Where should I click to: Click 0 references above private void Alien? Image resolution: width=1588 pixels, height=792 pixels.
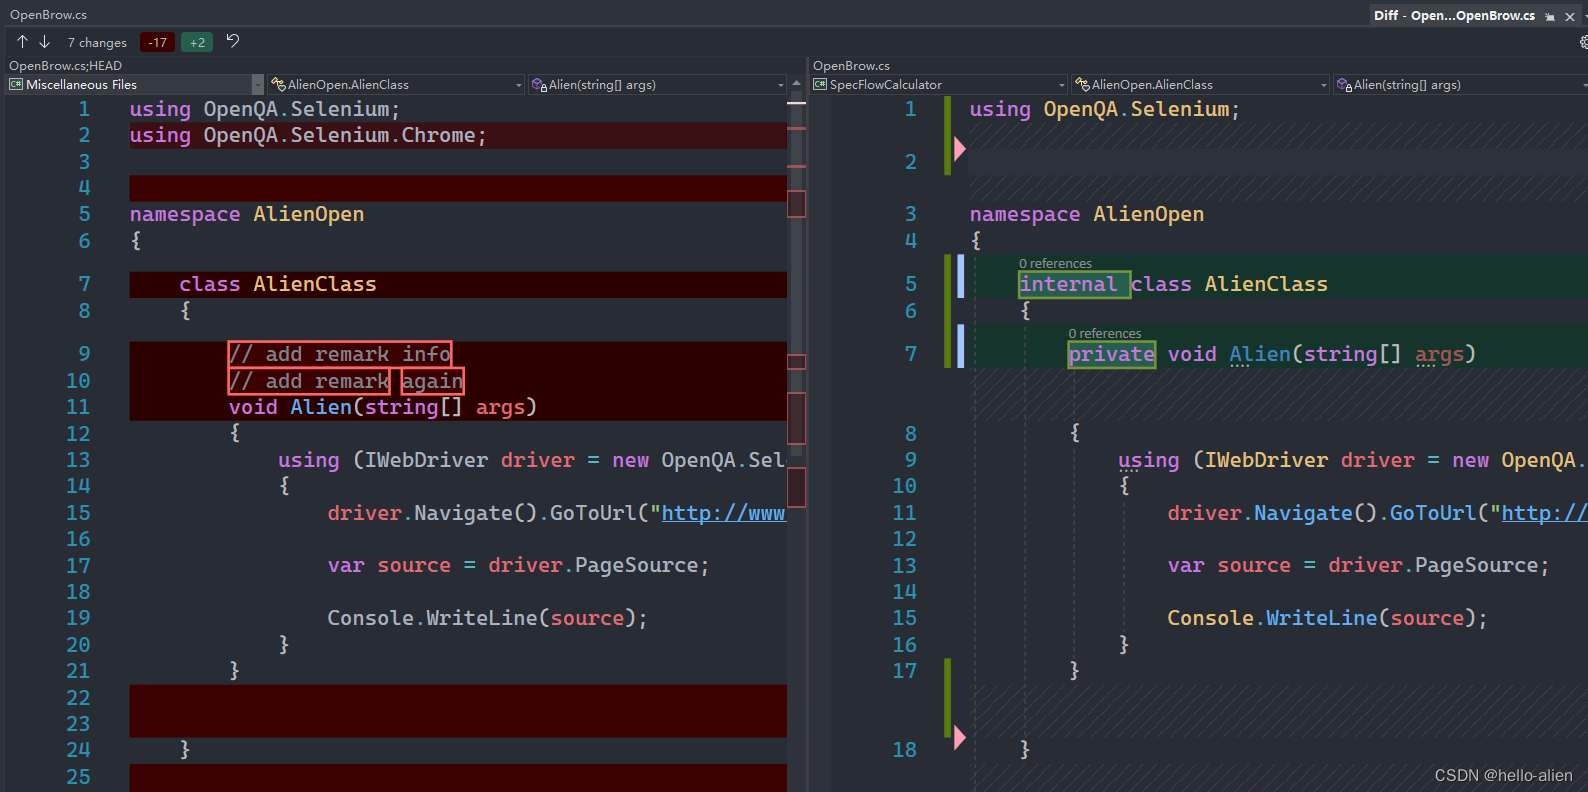(x=1104, y=334)
